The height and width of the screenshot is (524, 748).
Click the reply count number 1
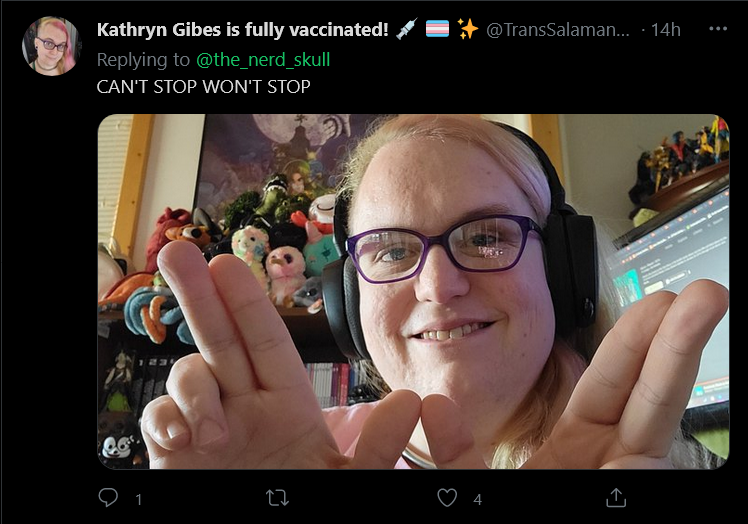click(138, 500)
